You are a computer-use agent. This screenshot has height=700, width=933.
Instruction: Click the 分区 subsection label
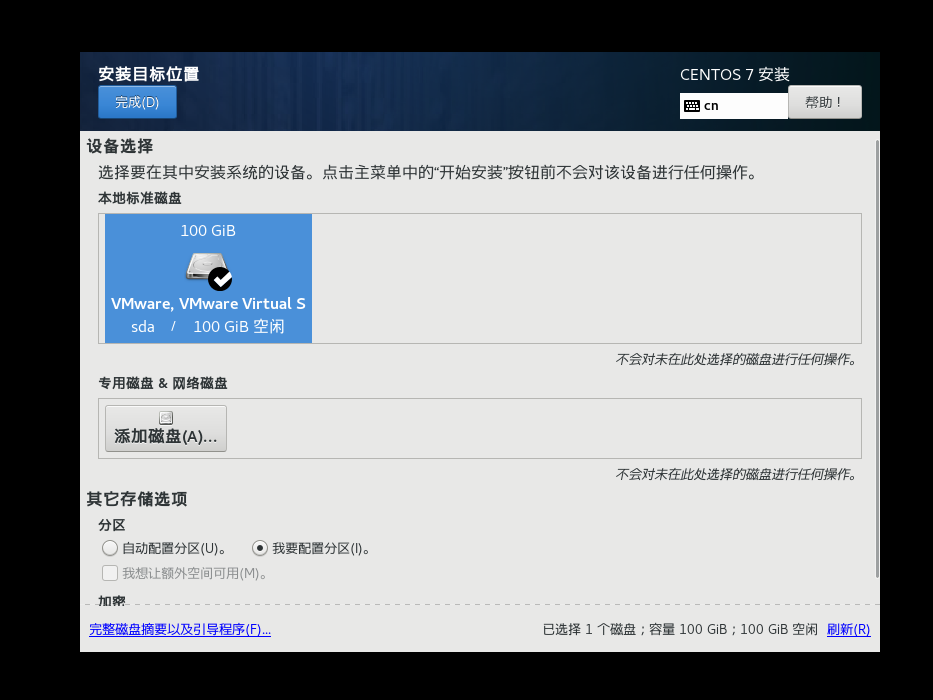[x=112, y=525]
